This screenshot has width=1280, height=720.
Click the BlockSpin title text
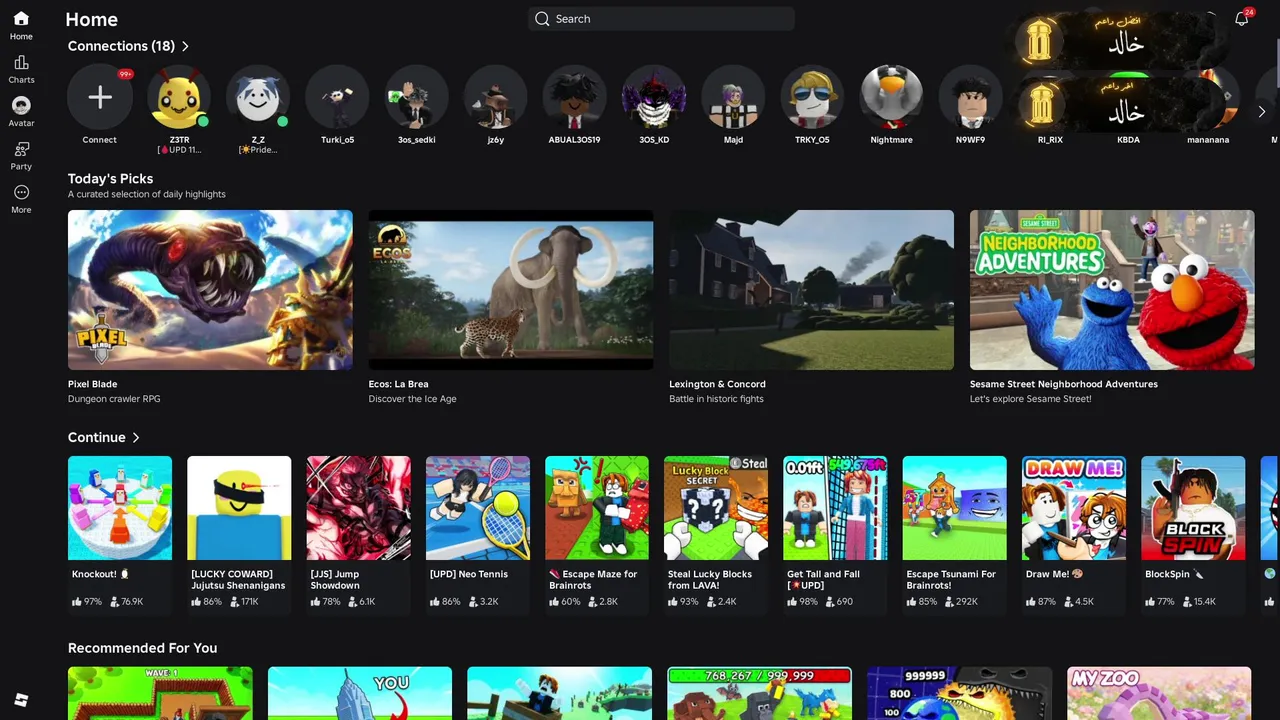1167,574
